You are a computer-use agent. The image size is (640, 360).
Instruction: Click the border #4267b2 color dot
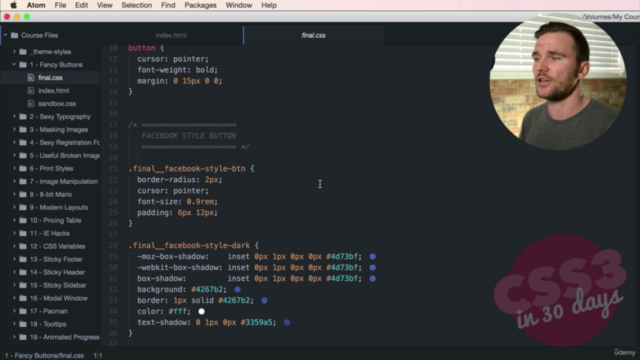coord(264,301)
